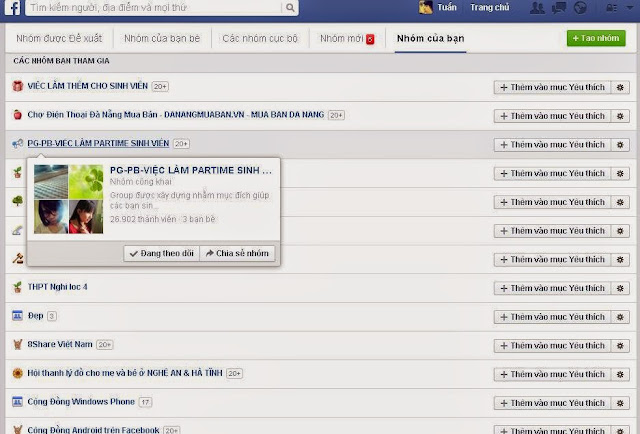Image resolution: width=640 pixels, height=434 pixels.
Task: Open settings gear for THPT Nghi lộc 4
Action: pos(620,288)
